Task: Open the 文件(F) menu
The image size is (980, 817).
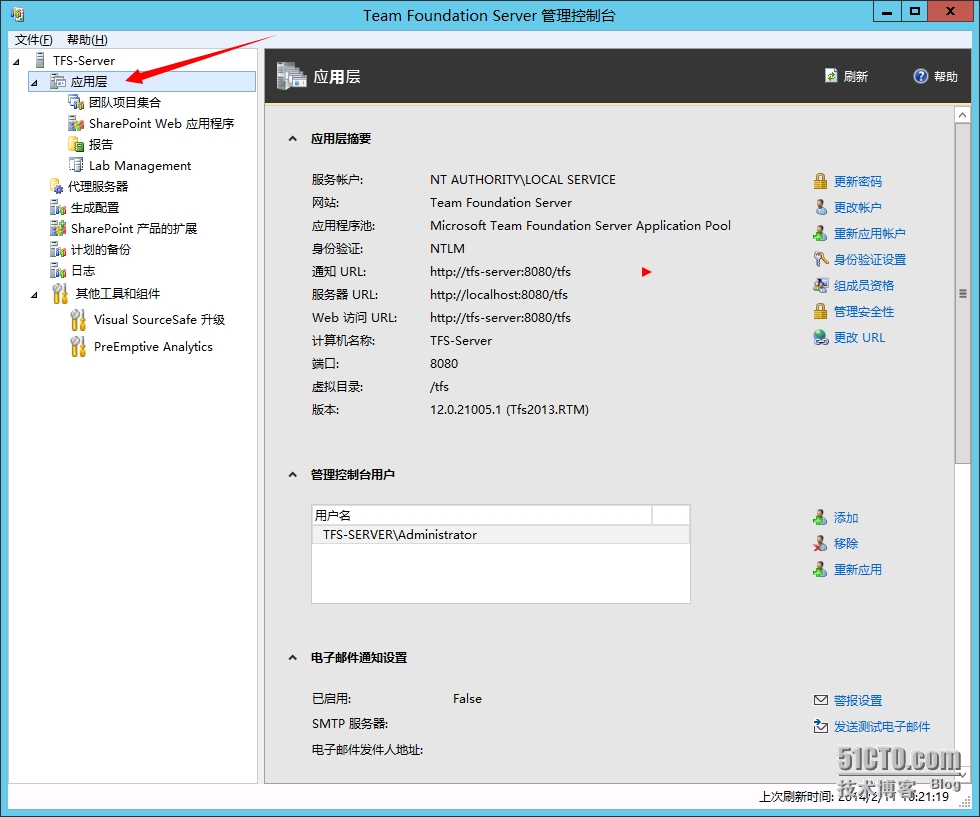Action: (34, 40)
